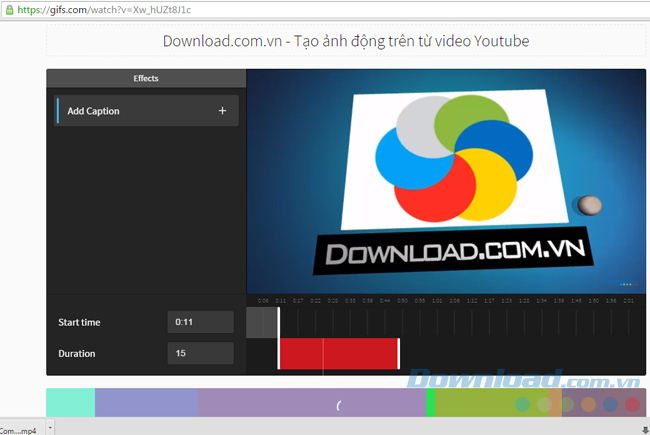Click the green padlock in address bar
Image resolution: width=650 pixels, height=435 pixels.
pyautogui.click(x=8, y=9)
